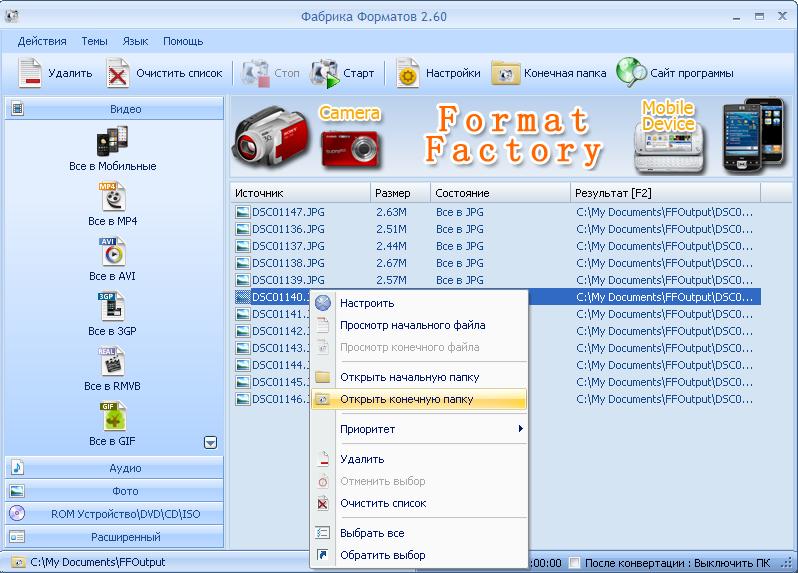Click the Mobile Device banner image

coord(670,136)
